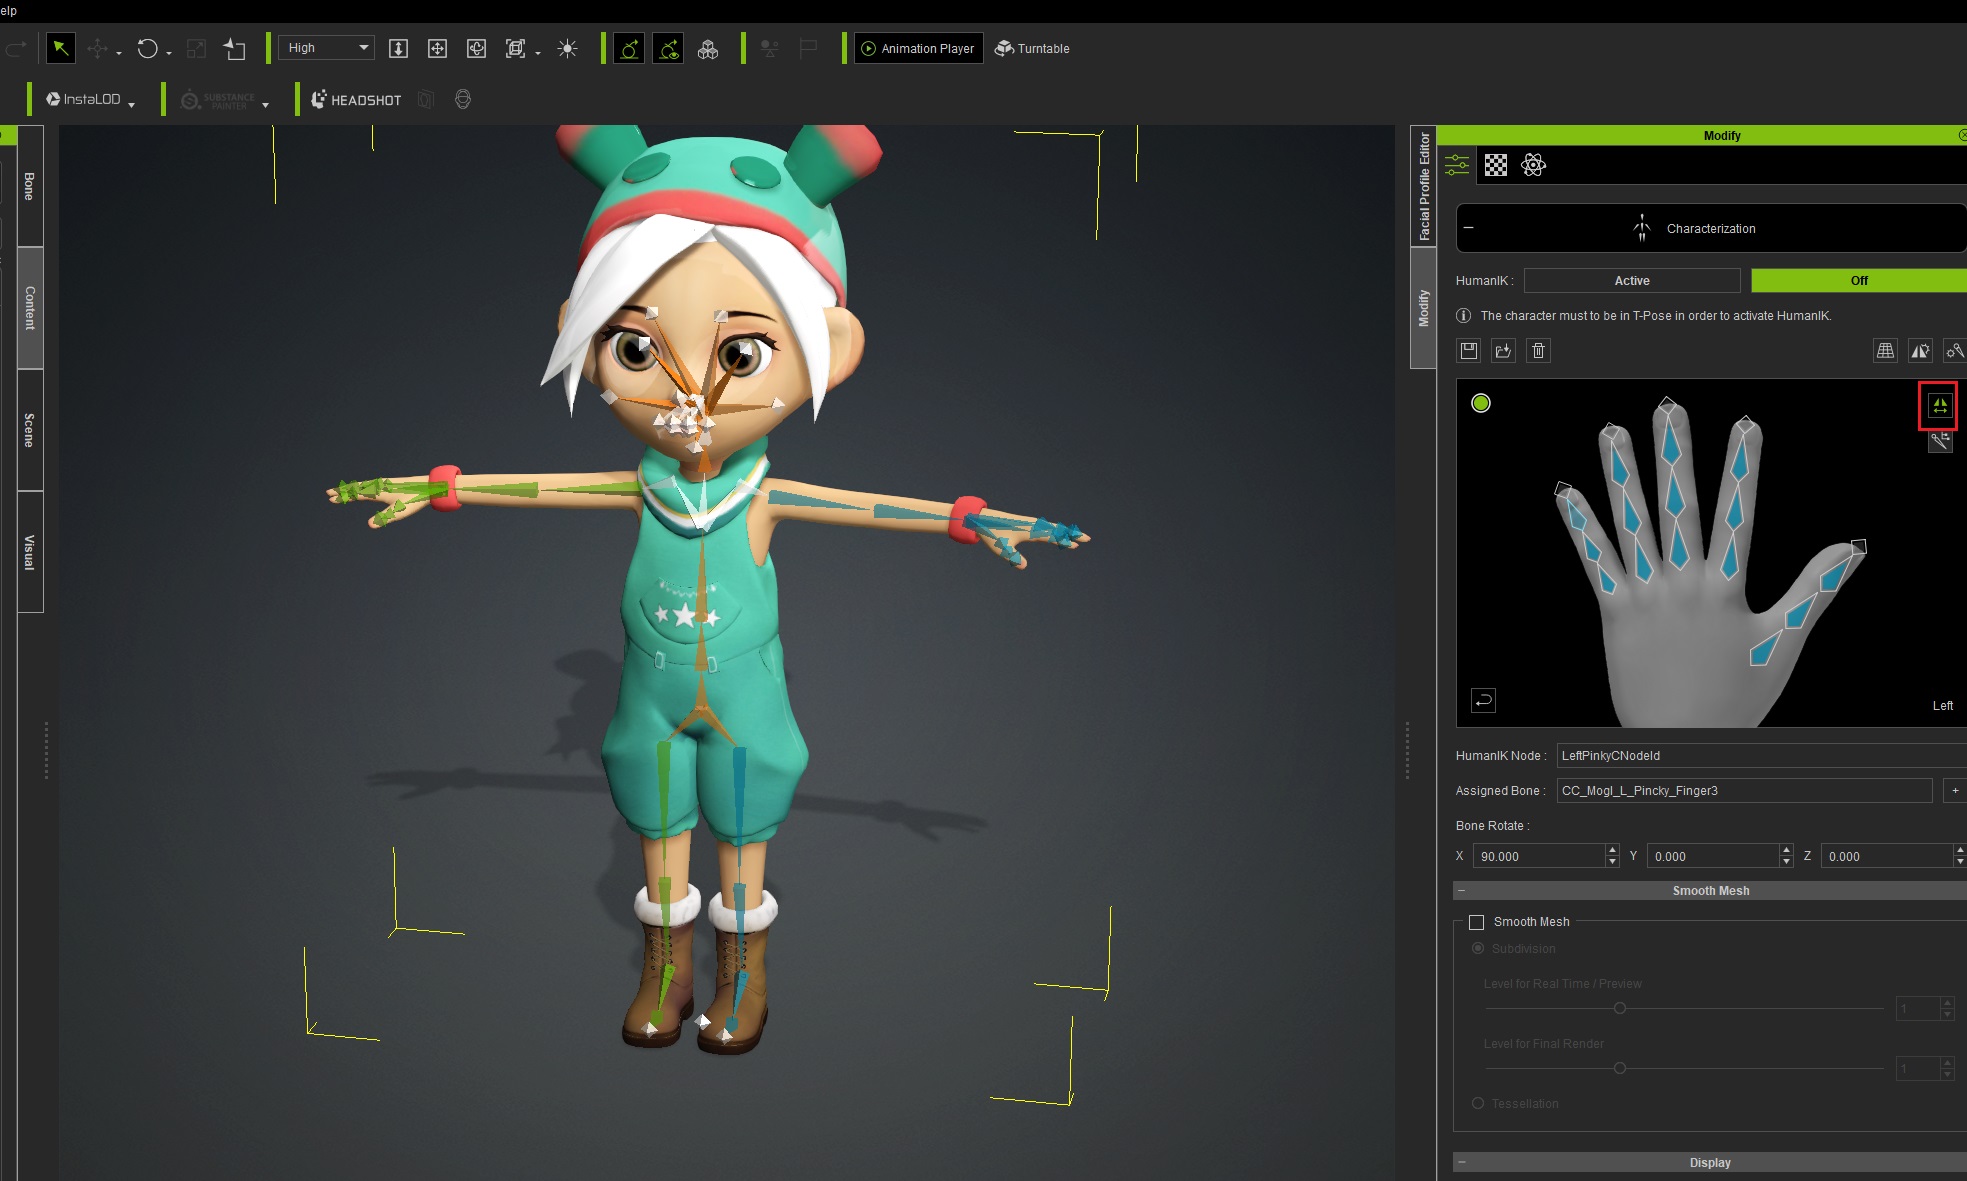Select the sliders attribute tab icon
This screenshot has height=1181, width=1967.
pyautogui.click(x=1457, y=165)
